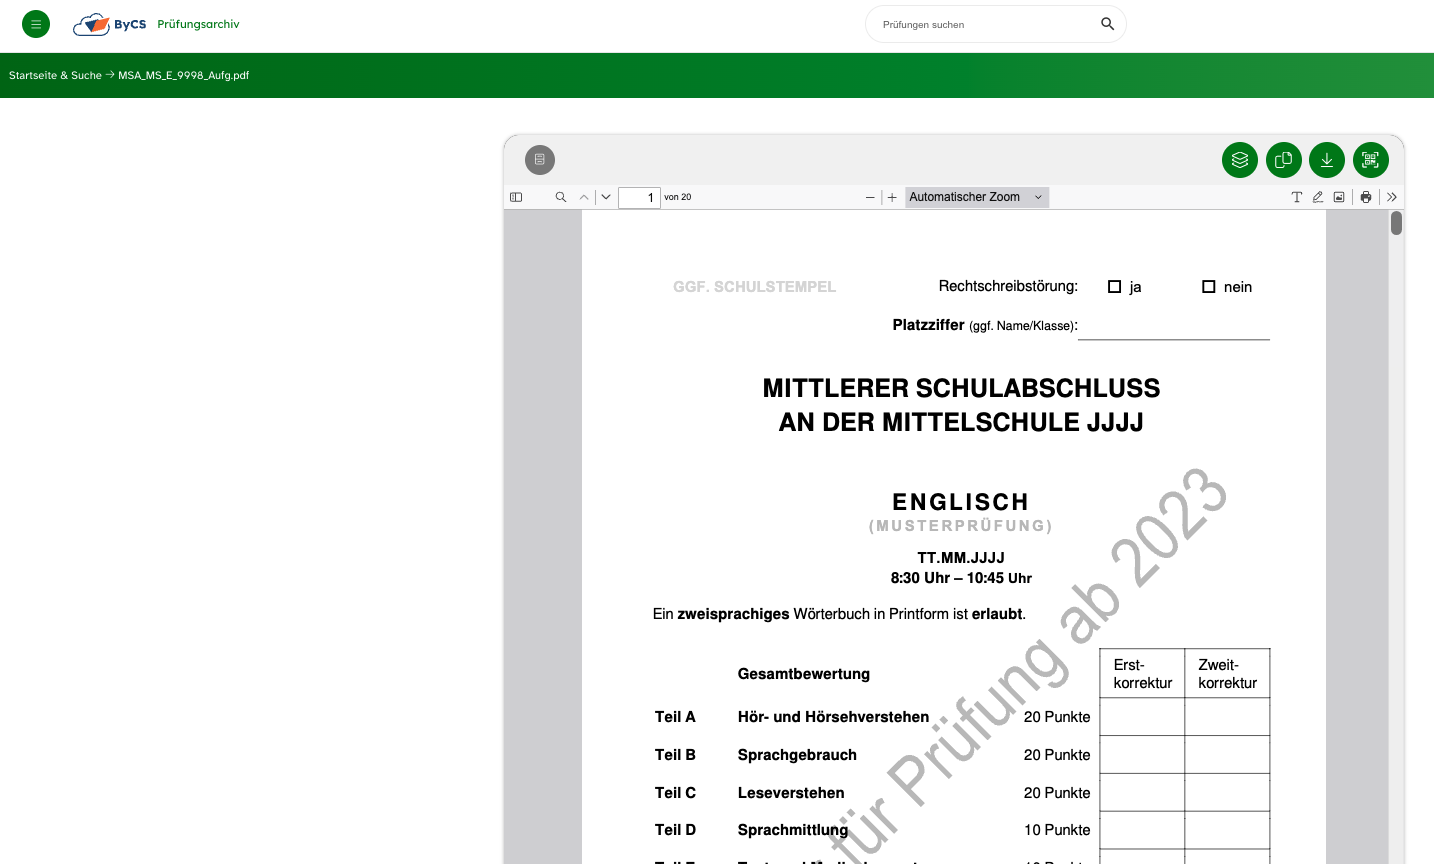
Task: Click the page number input field
Action: [639, 197]
